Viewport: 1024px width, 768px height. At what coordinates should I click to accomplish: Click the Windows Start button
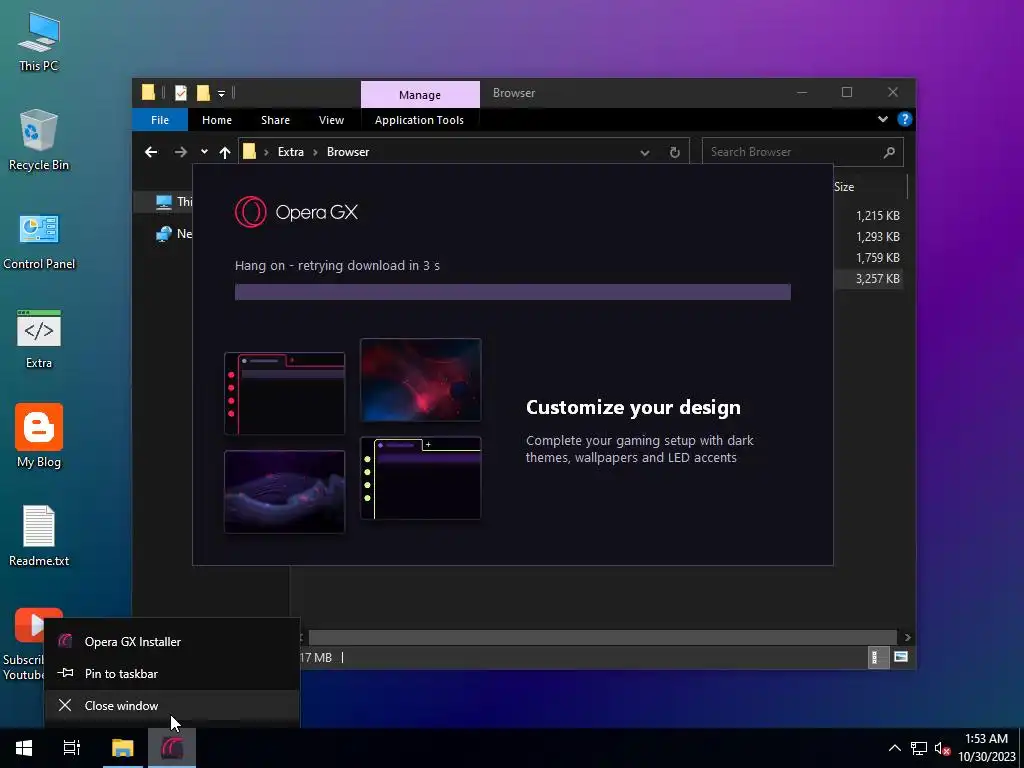(x=24, y=748)
